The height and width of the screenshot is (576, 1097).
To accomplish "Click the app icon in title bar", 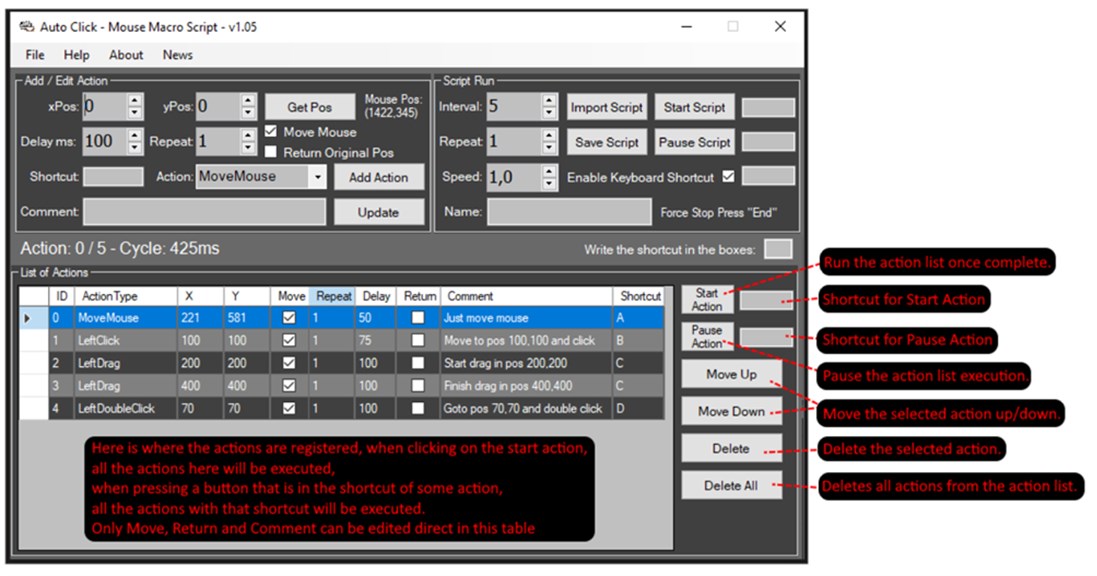I will pos(27,27).
